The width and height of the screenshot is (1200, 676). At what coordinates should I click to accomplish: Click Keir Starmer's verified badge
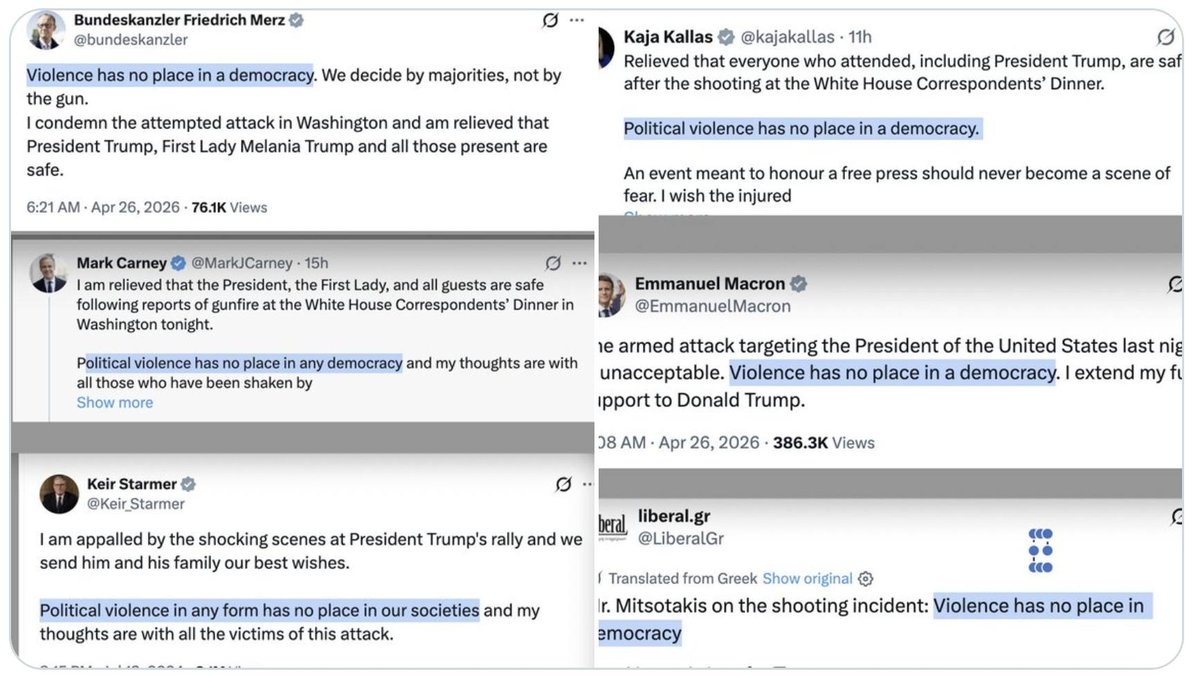coord(188,484)
